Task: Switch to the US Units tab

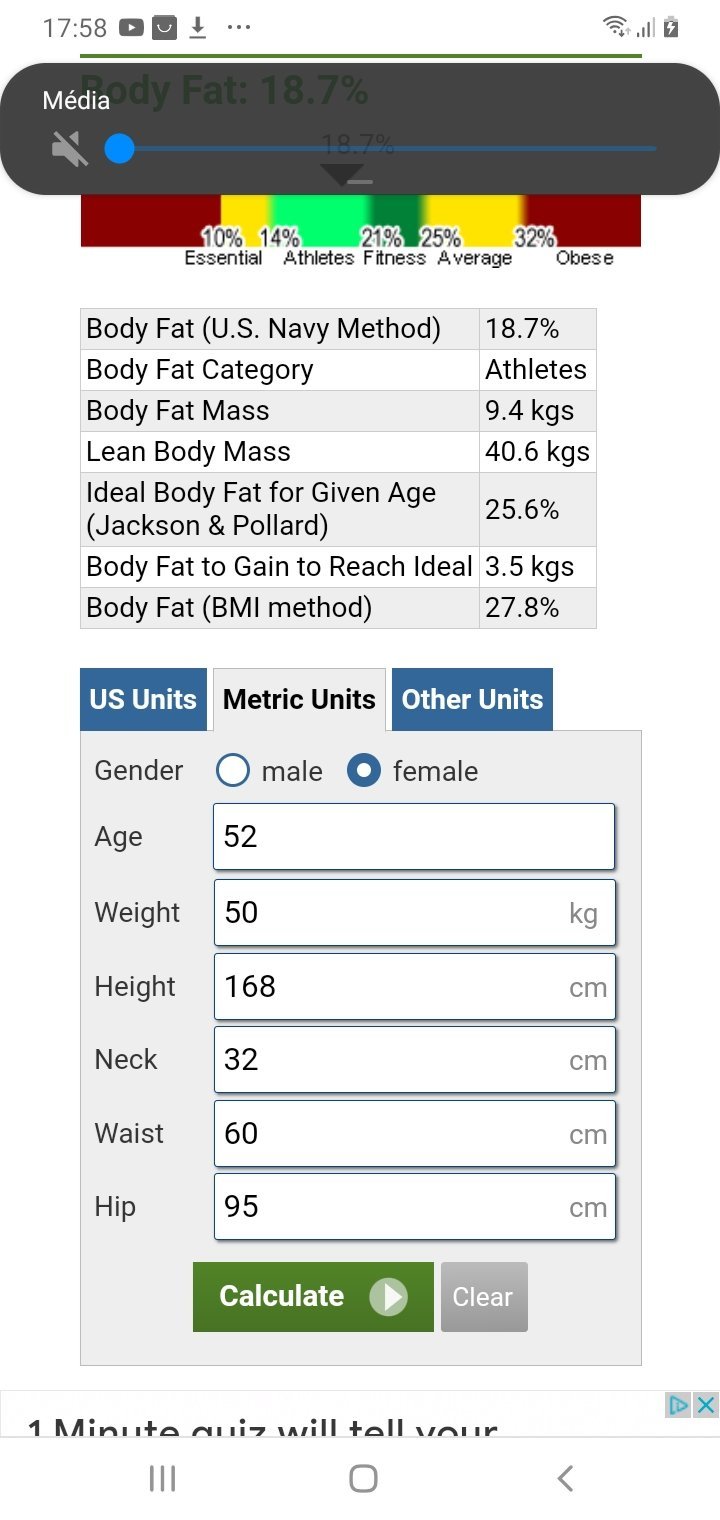Action: point(143,699)
